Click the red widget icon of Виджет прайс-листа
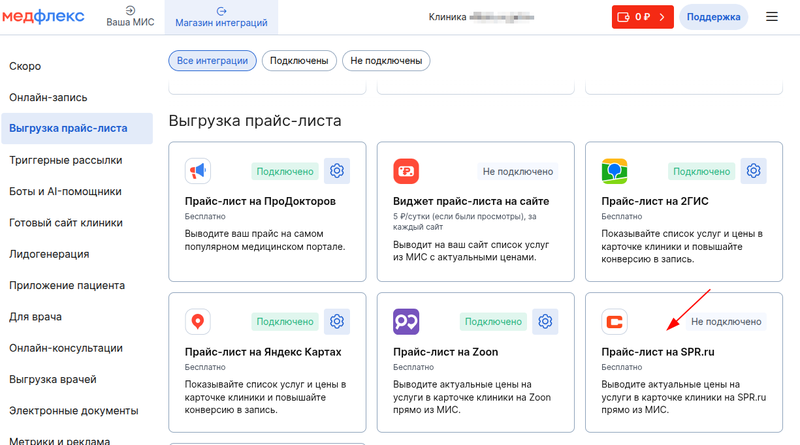The image size is (800, 445). (x=406, y=171)
